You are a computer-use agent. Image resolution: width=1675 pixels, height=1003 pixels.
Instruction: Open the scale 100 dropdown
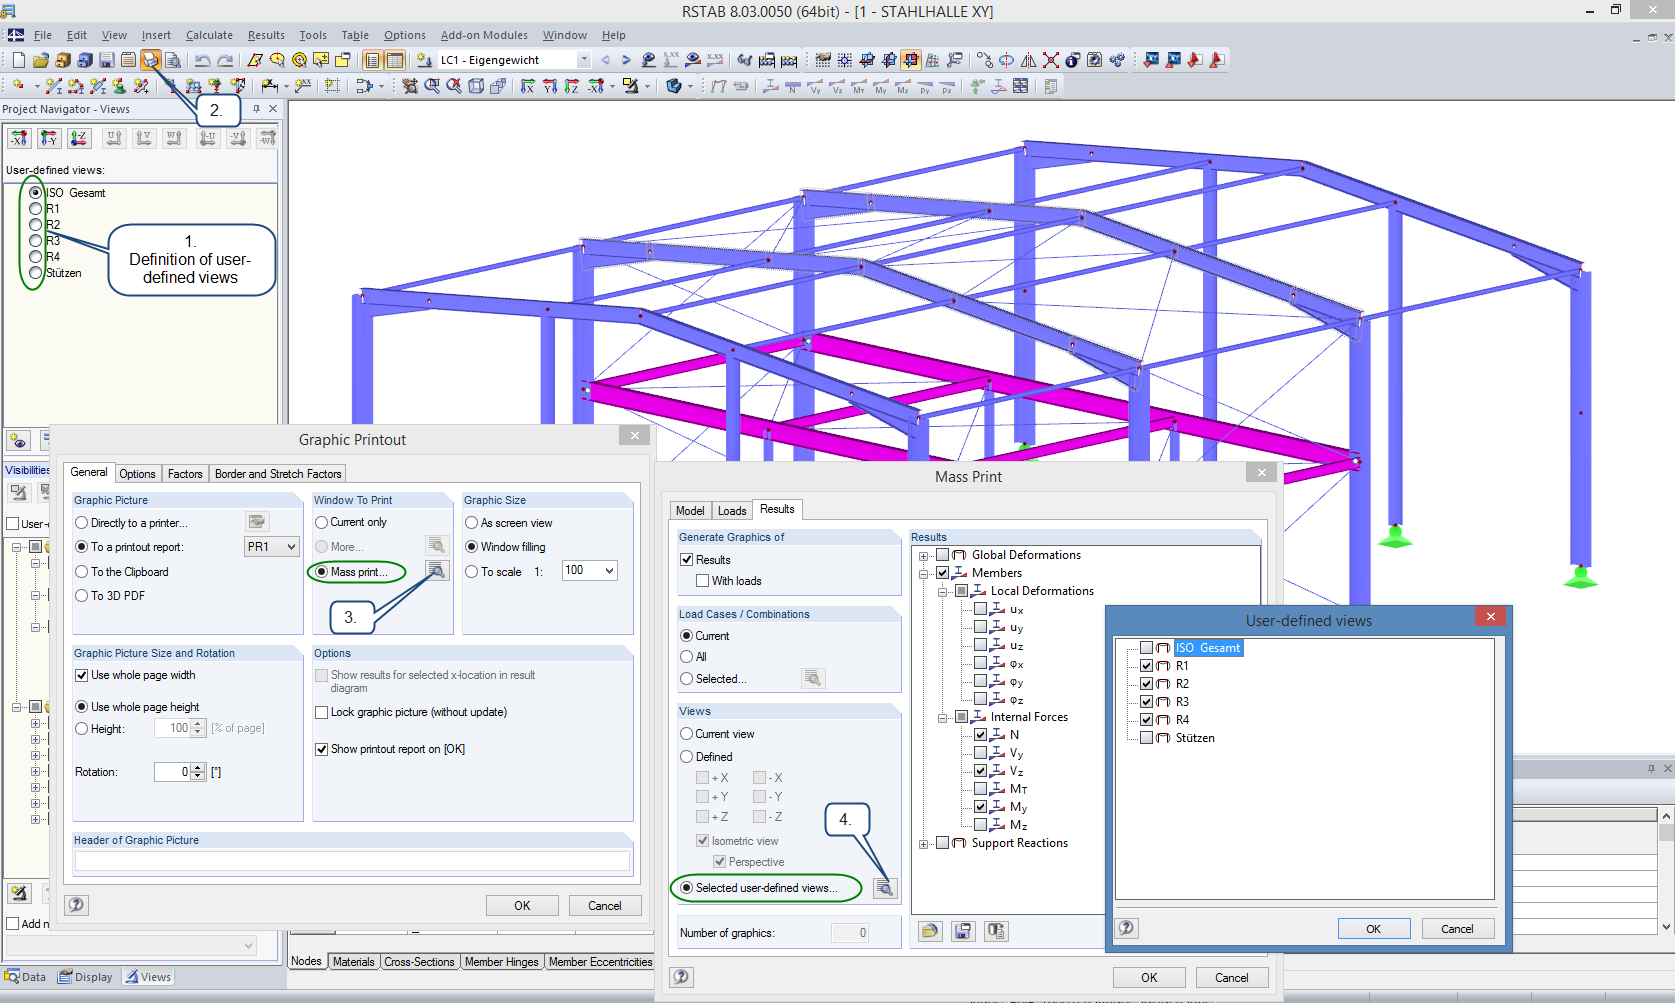pyautogui.click(x=609, y=570)
